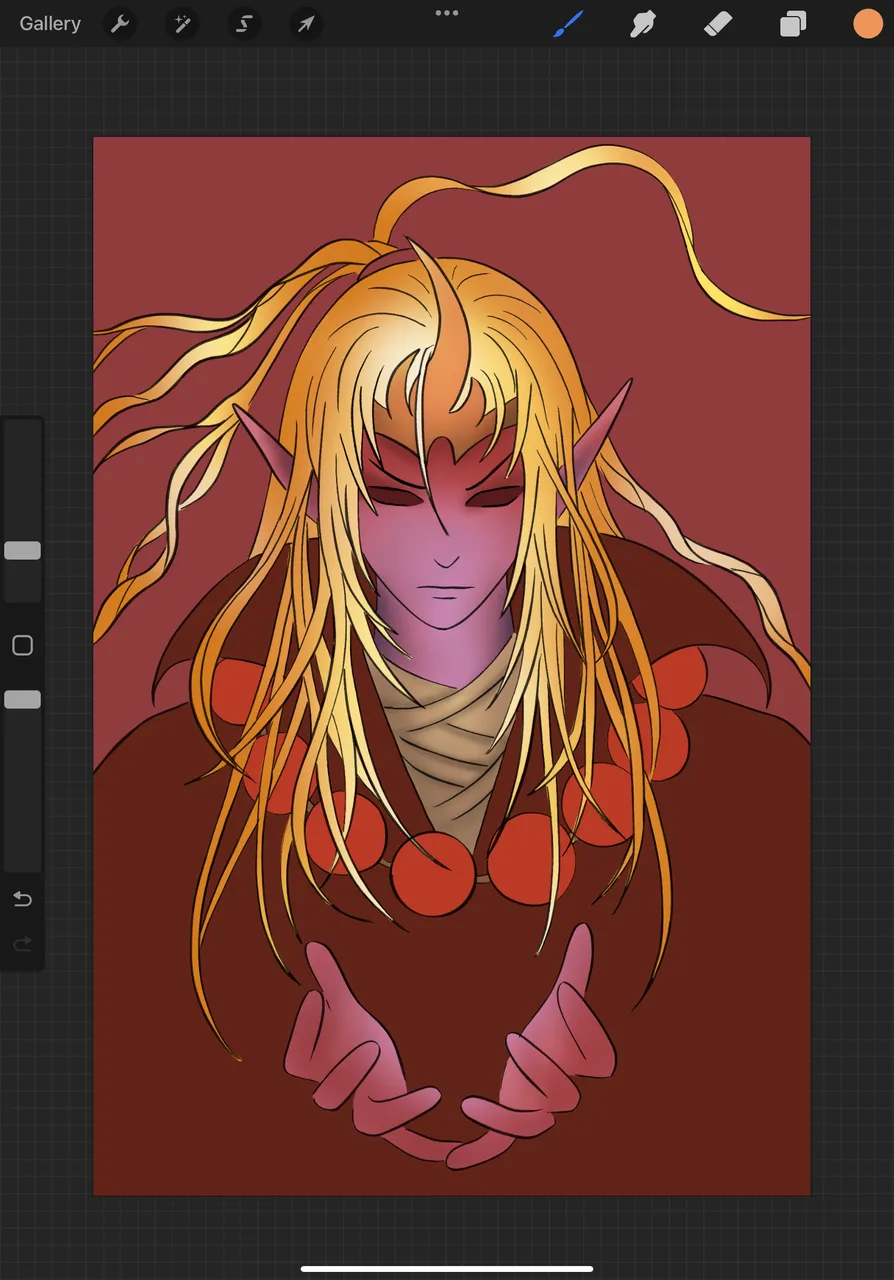Tap the redo arrow

pos(22,944)
